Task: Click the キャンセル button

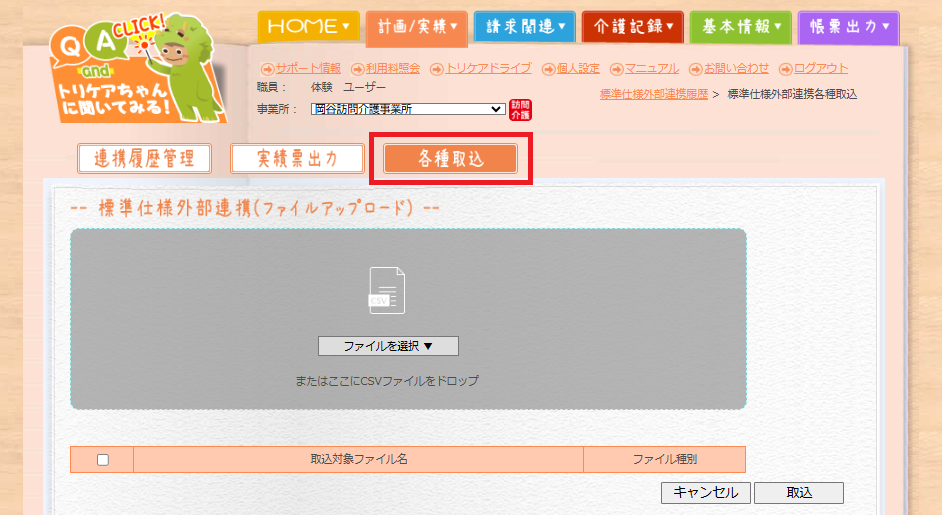Action: coord(706,493)
